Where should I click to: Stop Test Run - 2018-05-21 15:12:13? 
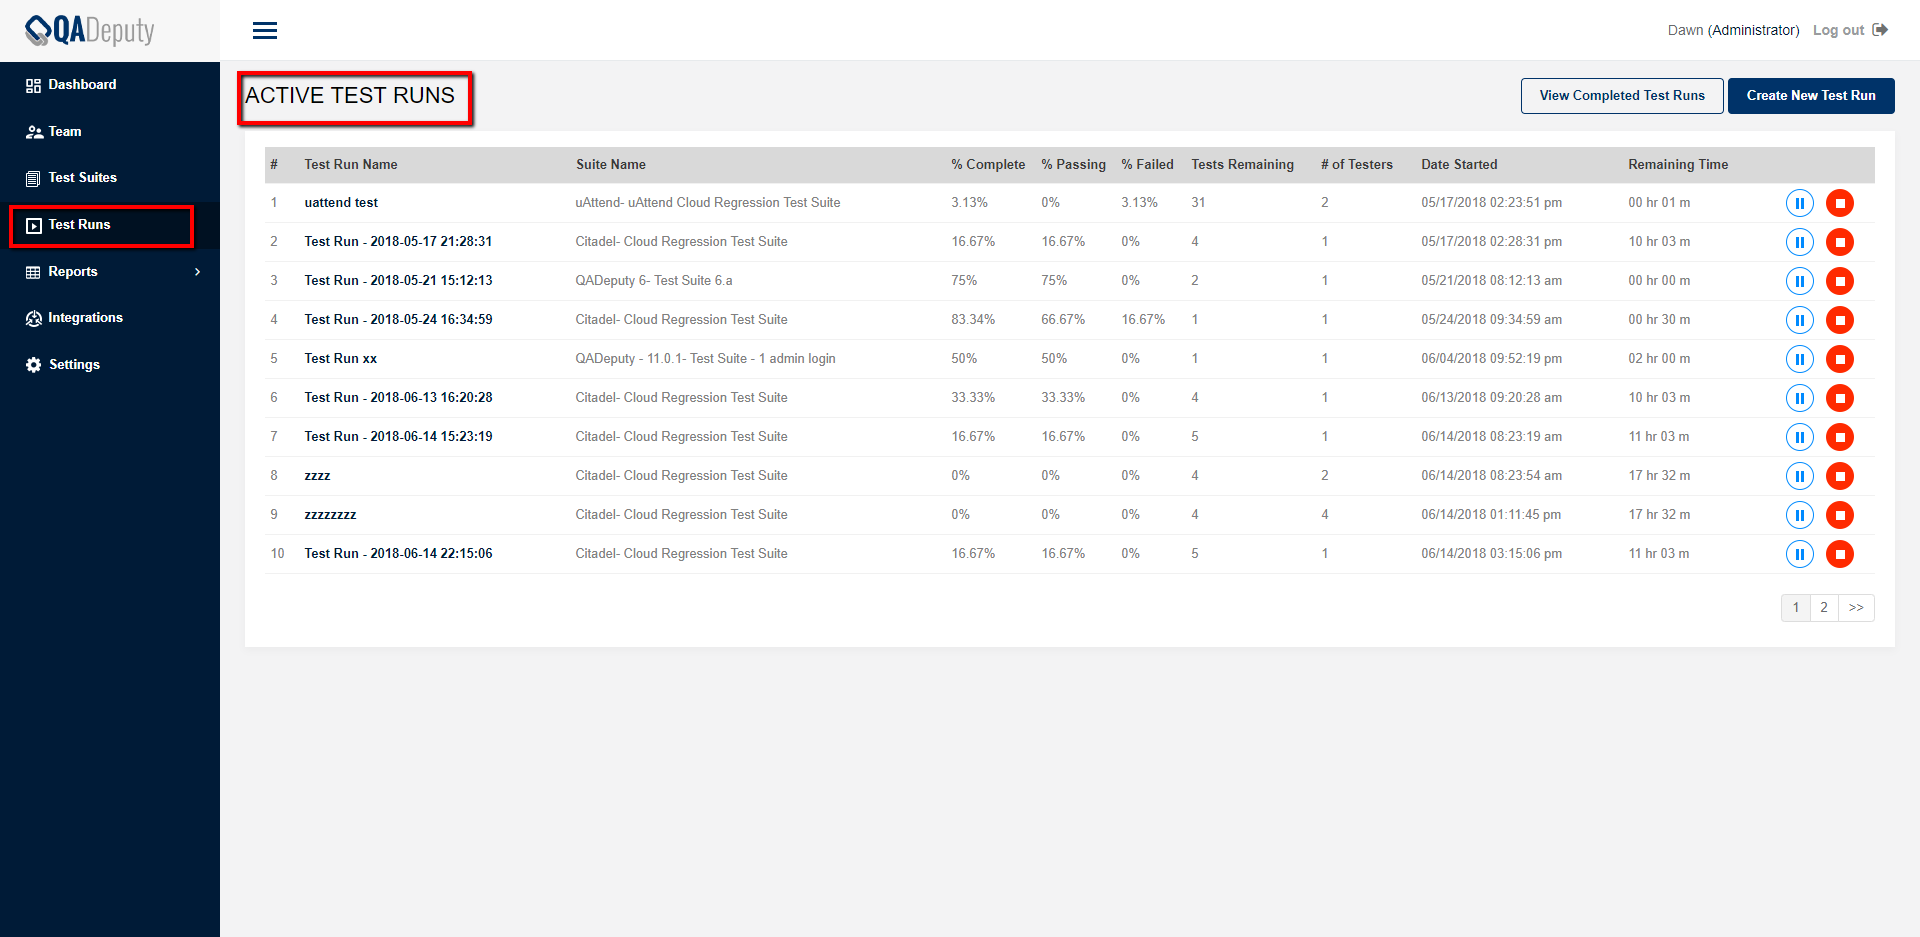click(1840, 281)
